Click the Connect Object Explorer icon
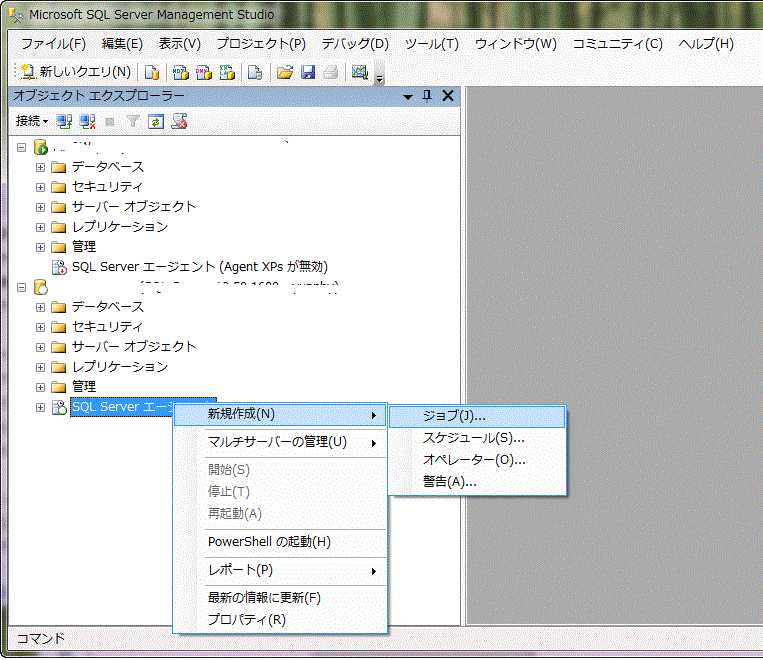 click(64, 121)
